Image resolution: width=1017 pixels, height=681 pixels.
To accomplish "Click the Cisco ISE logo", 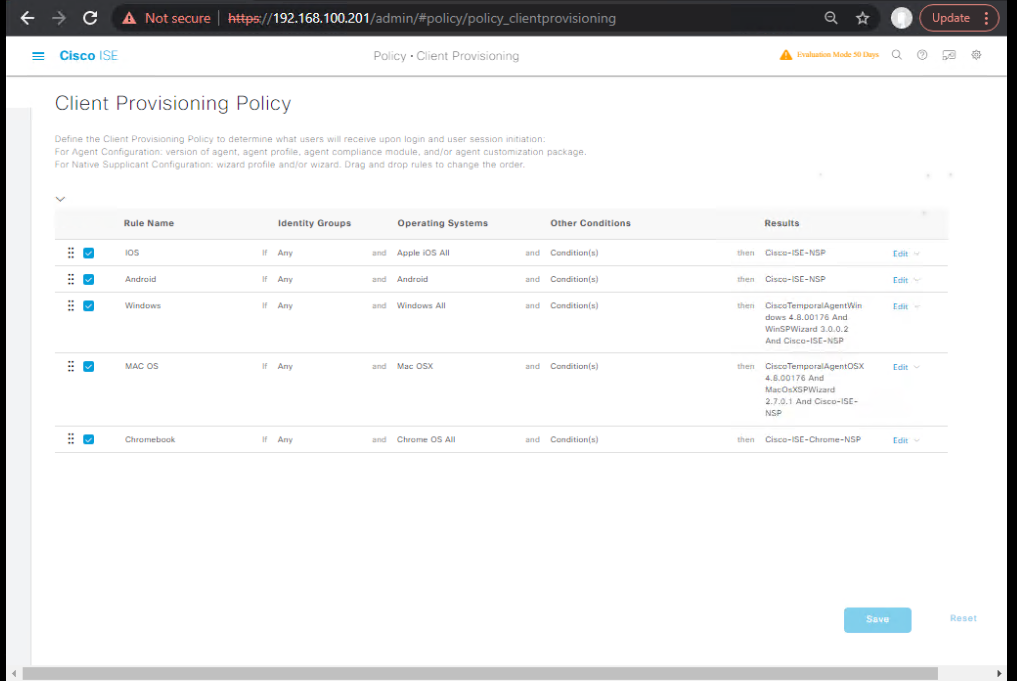I will coord(89,56).
